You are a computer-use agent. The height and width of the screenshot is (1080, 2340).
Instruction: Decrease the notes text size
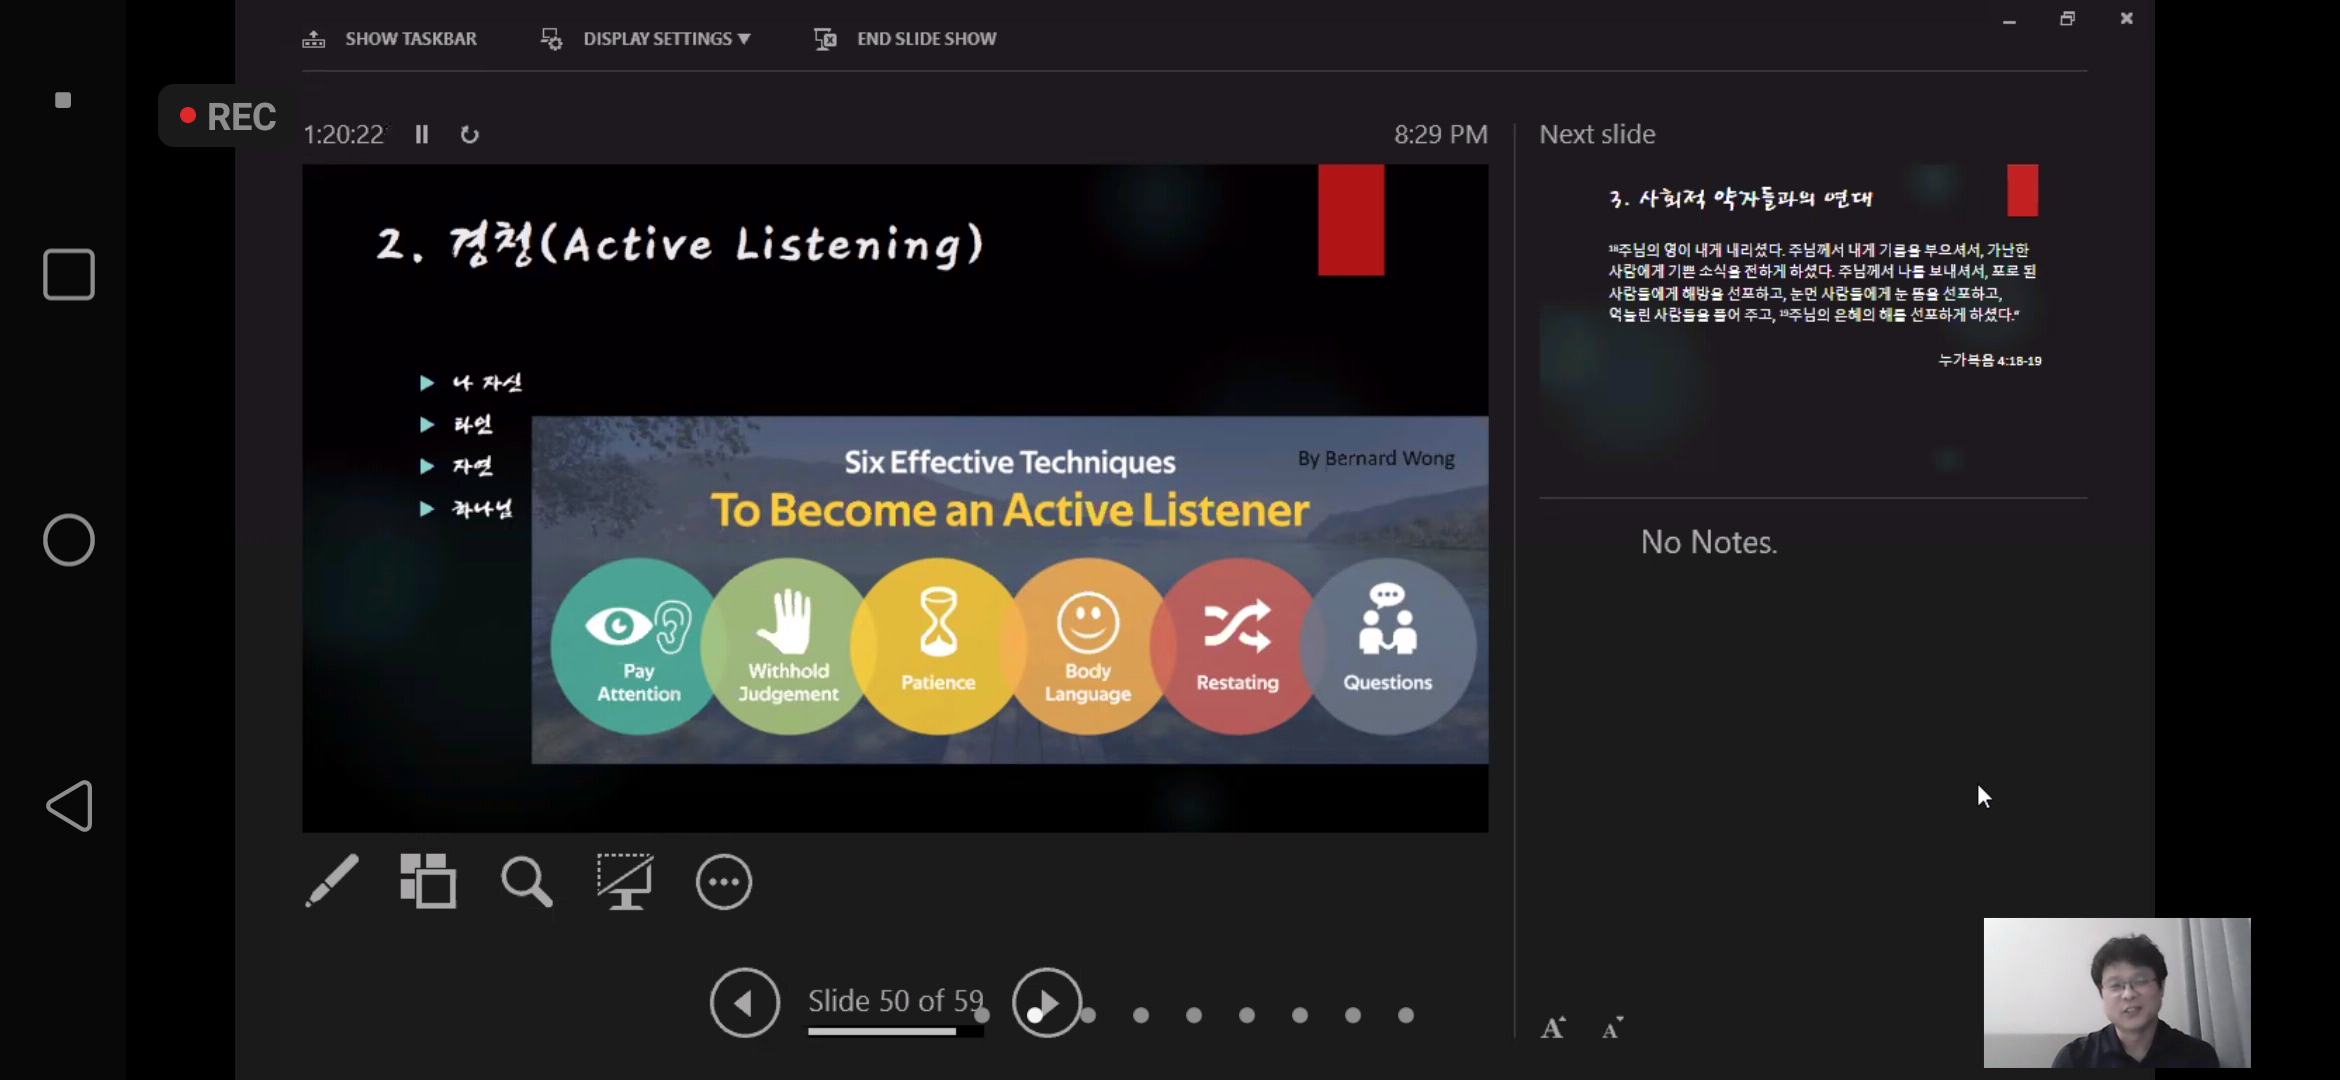pos(1611,1028)
